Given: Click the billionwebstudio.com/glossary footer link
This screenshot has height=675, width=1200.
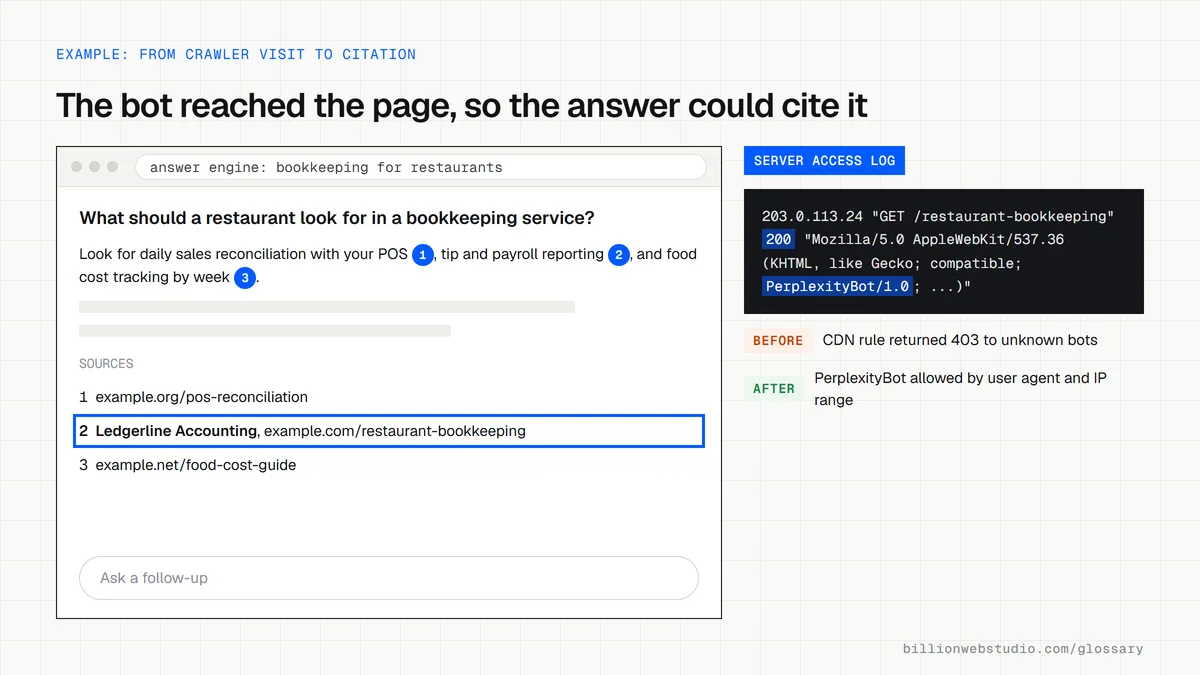Looking at the screenshot, I should pos(1023,649).
